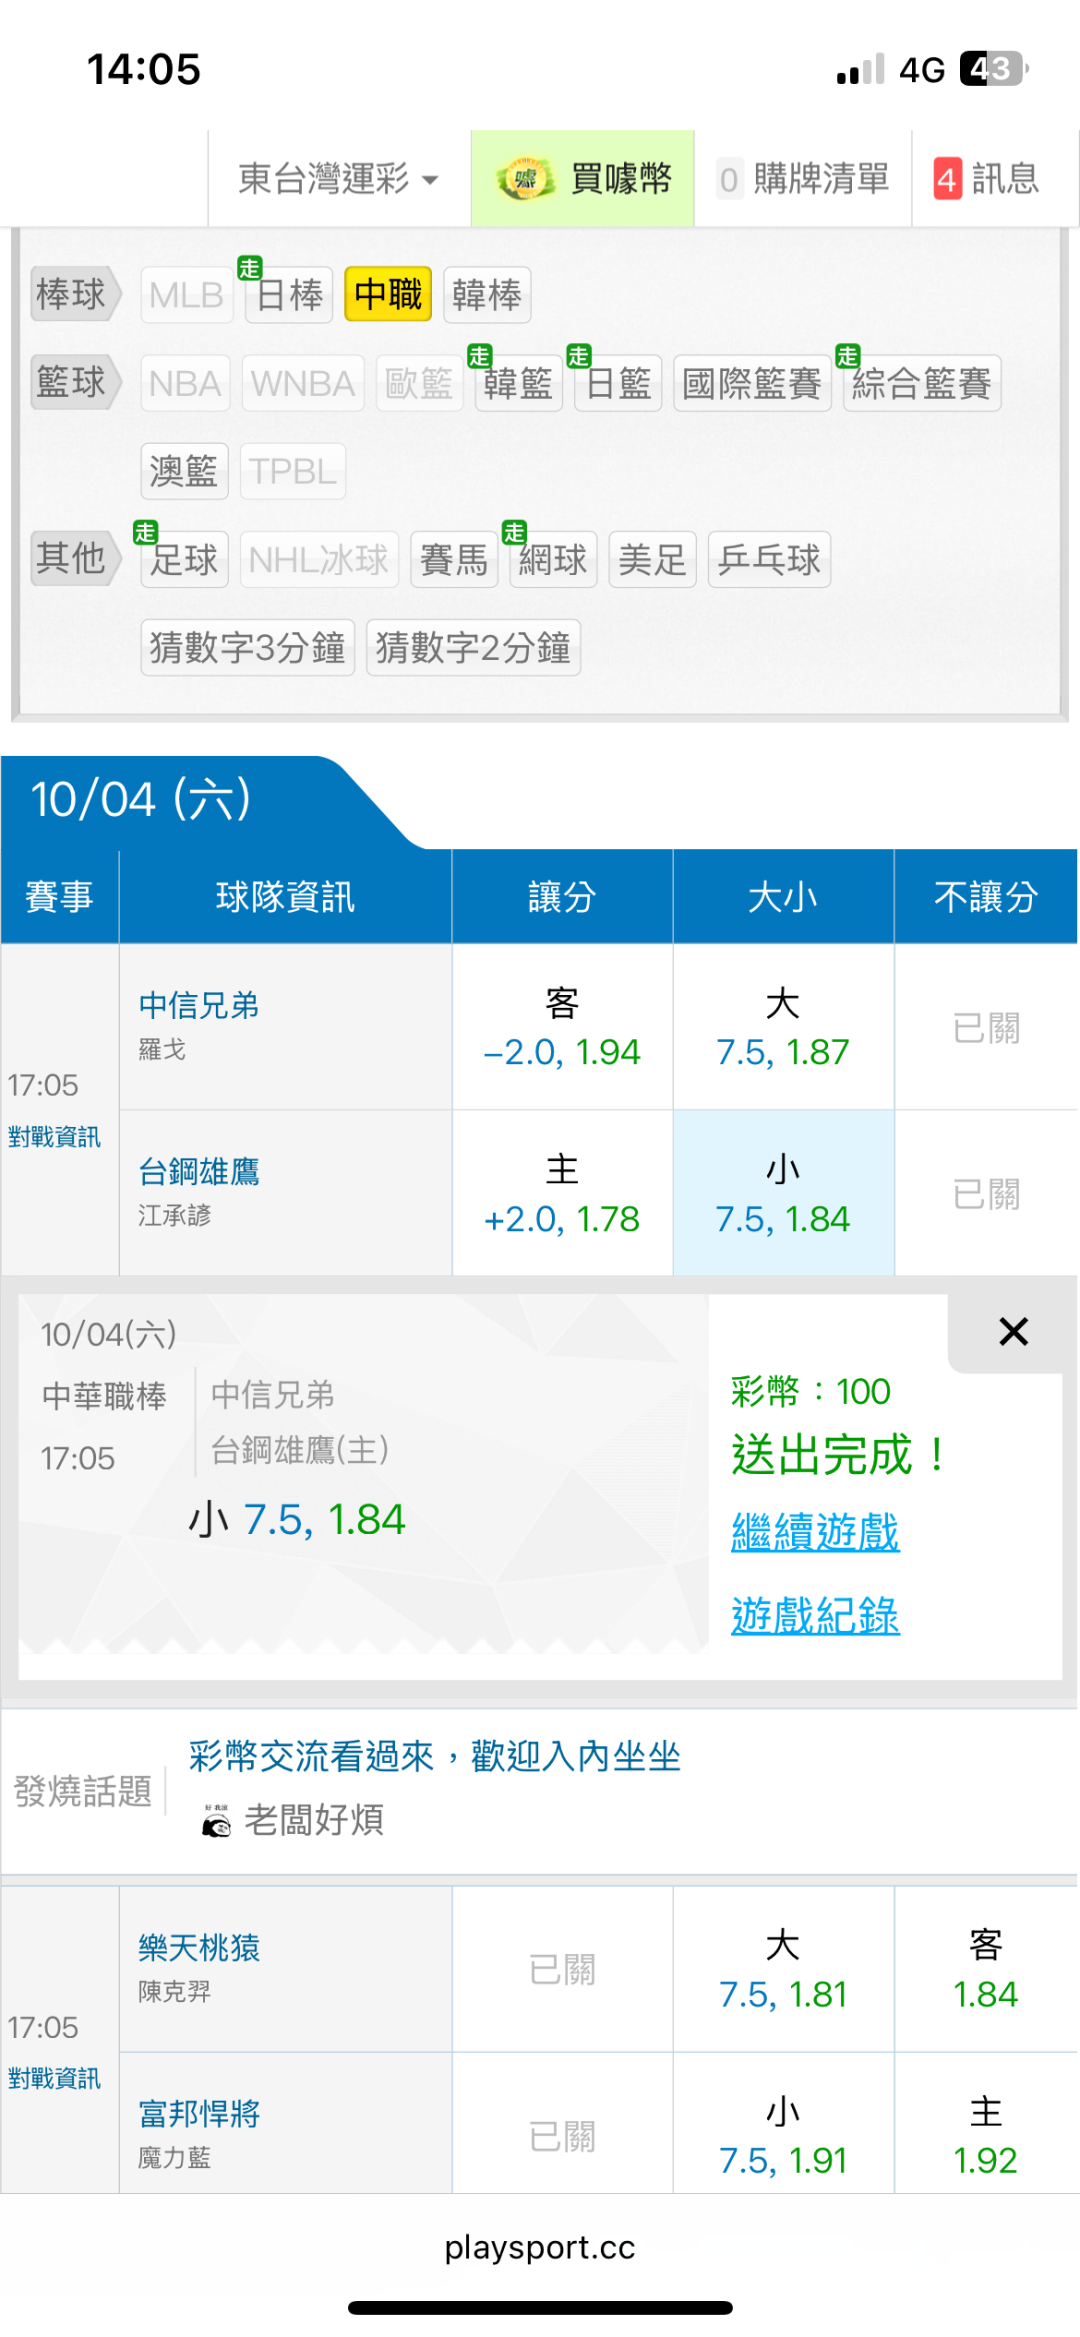Viewport: 1080px width, 2337px height.
Task: Open 樂天桃猿 team info link
Action: tap(199, 1947)
